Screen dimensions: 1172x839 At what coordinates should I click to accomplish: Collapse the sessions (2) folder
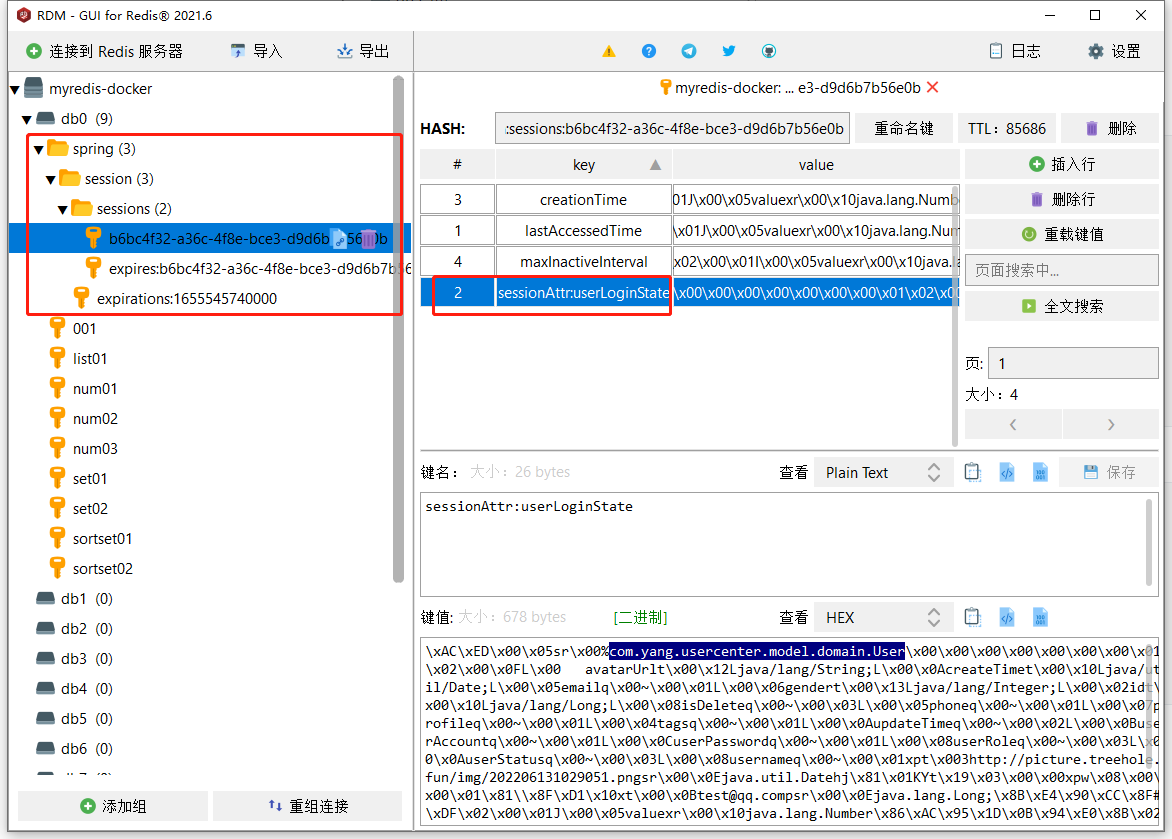pyautogui.click(x=63, y=209)
